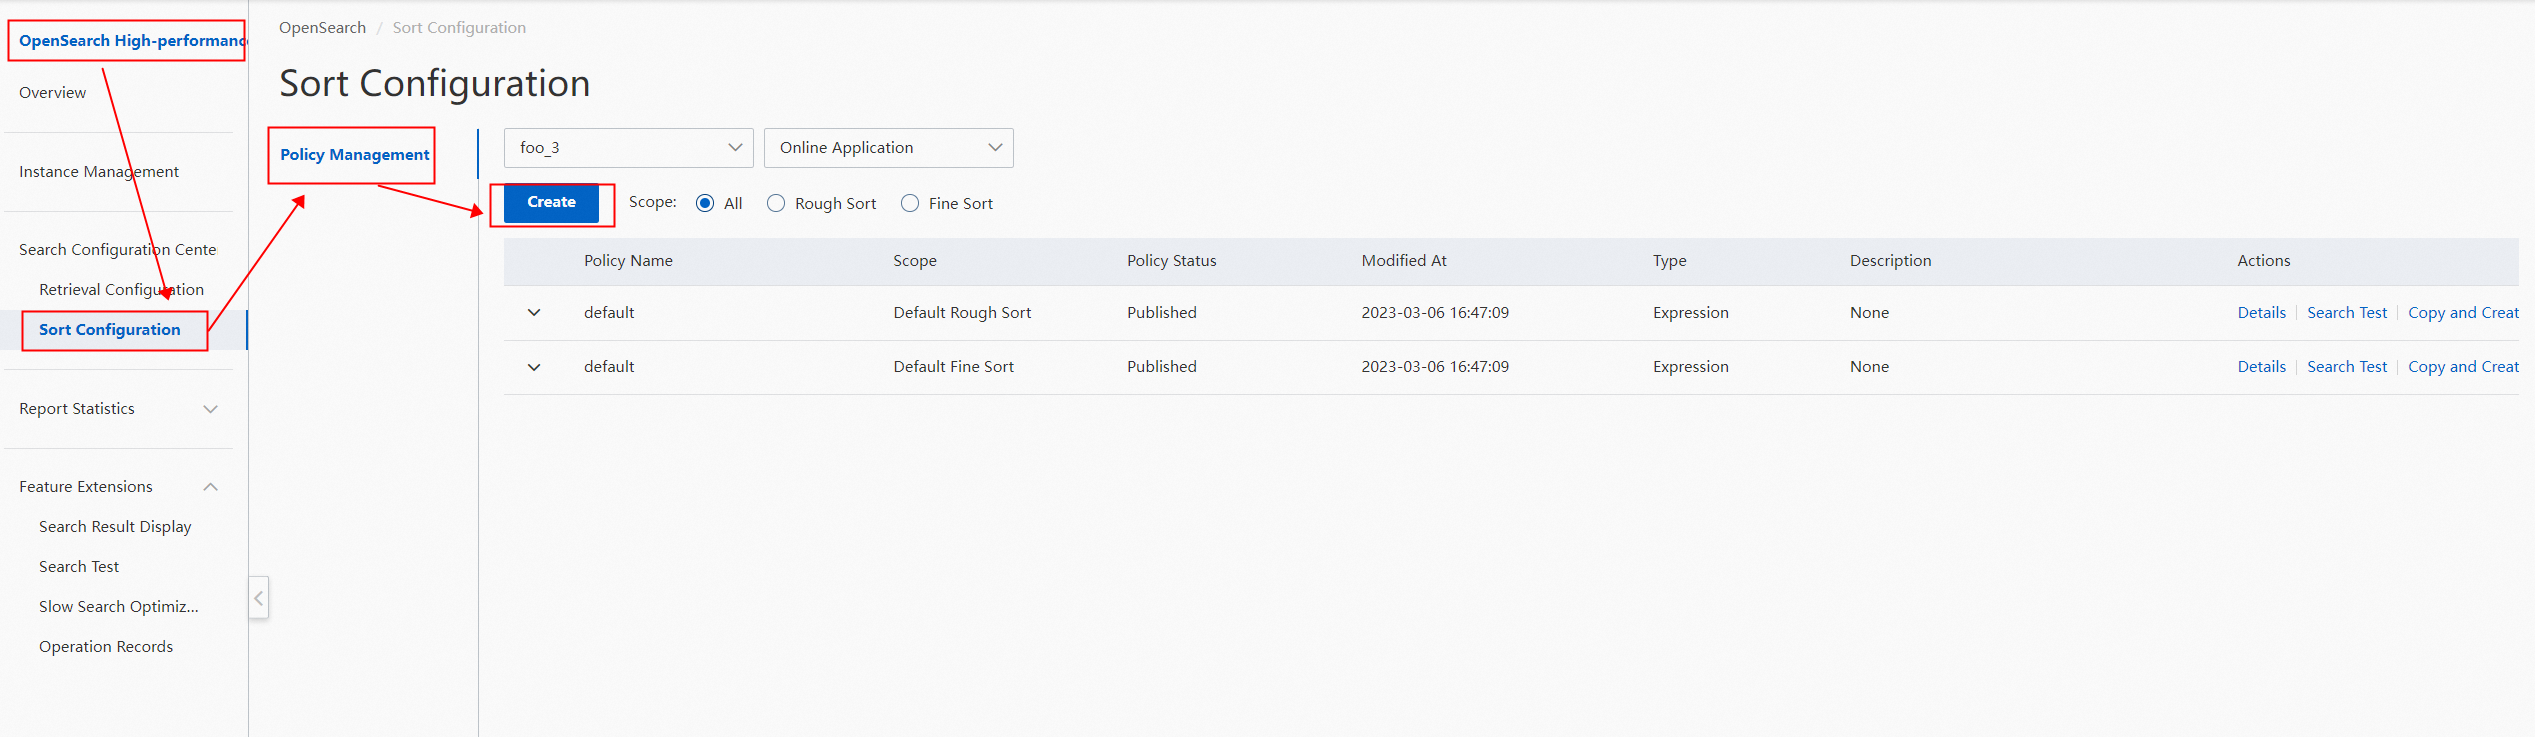Open the Online Application dropdown

point(889,148)
